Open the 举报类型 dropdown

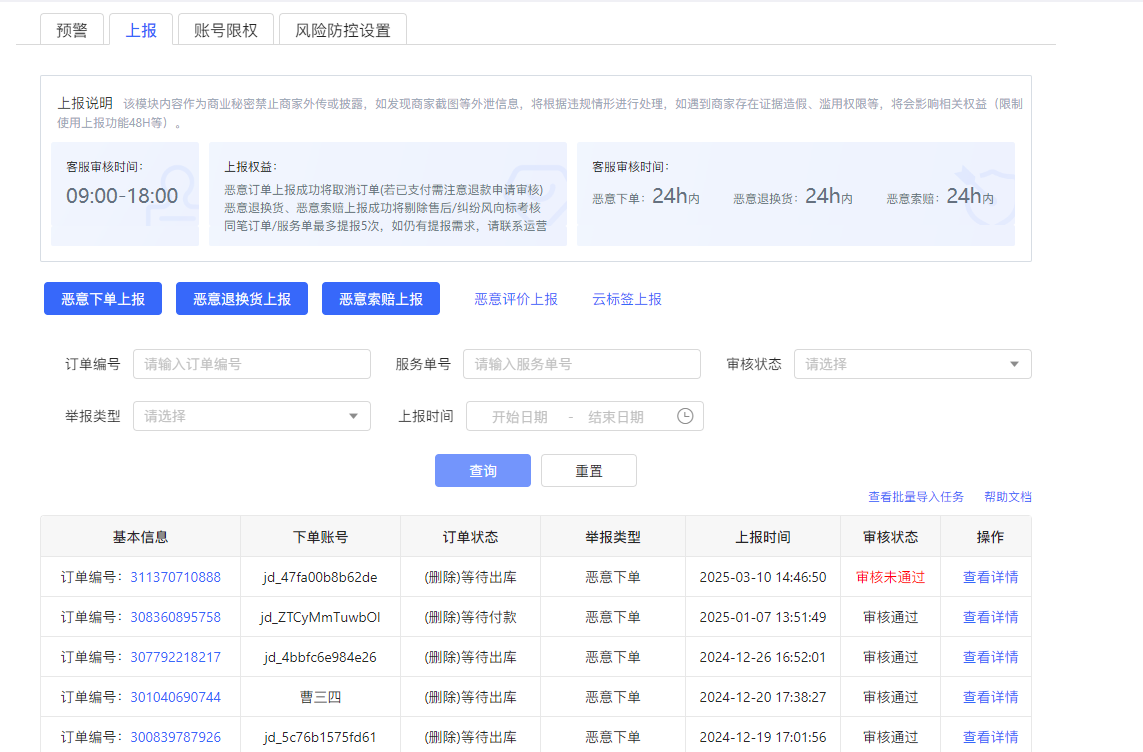click(251, 416)
